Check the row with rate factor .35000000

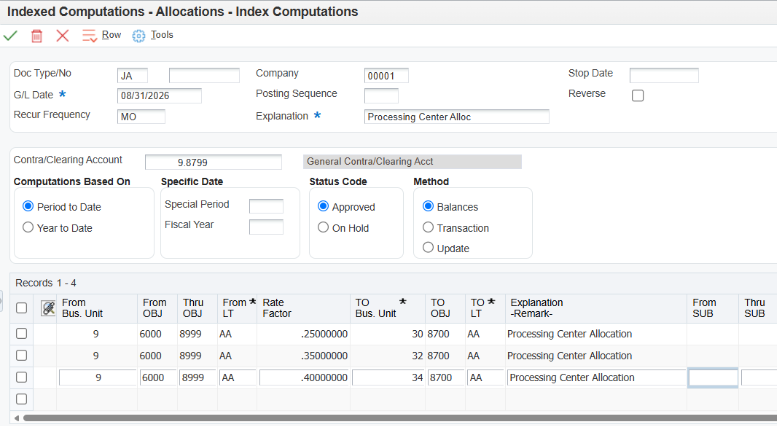21,356
